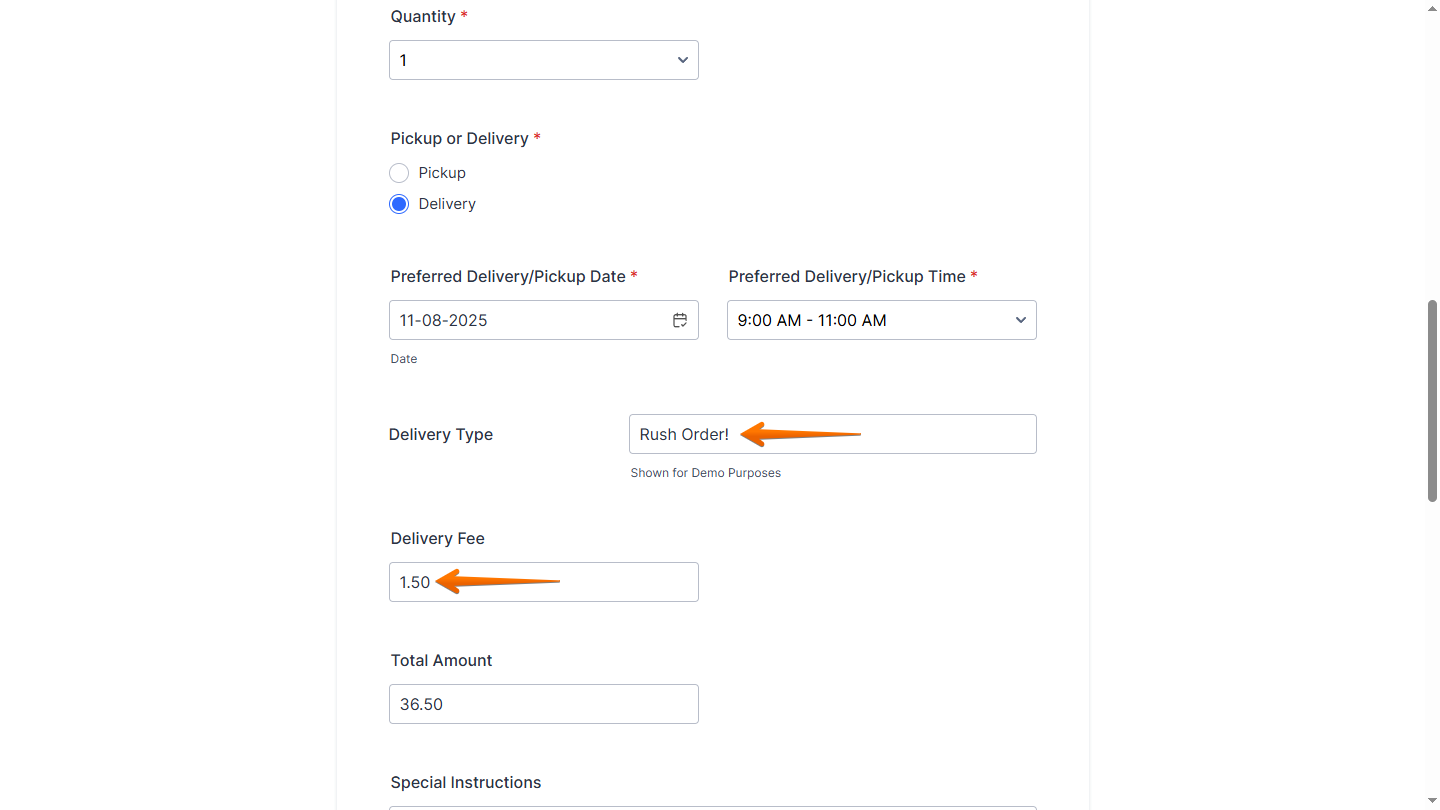Select the Delivery Fee value 1.50
The image size is (1440, 810).
coord(415,581)
